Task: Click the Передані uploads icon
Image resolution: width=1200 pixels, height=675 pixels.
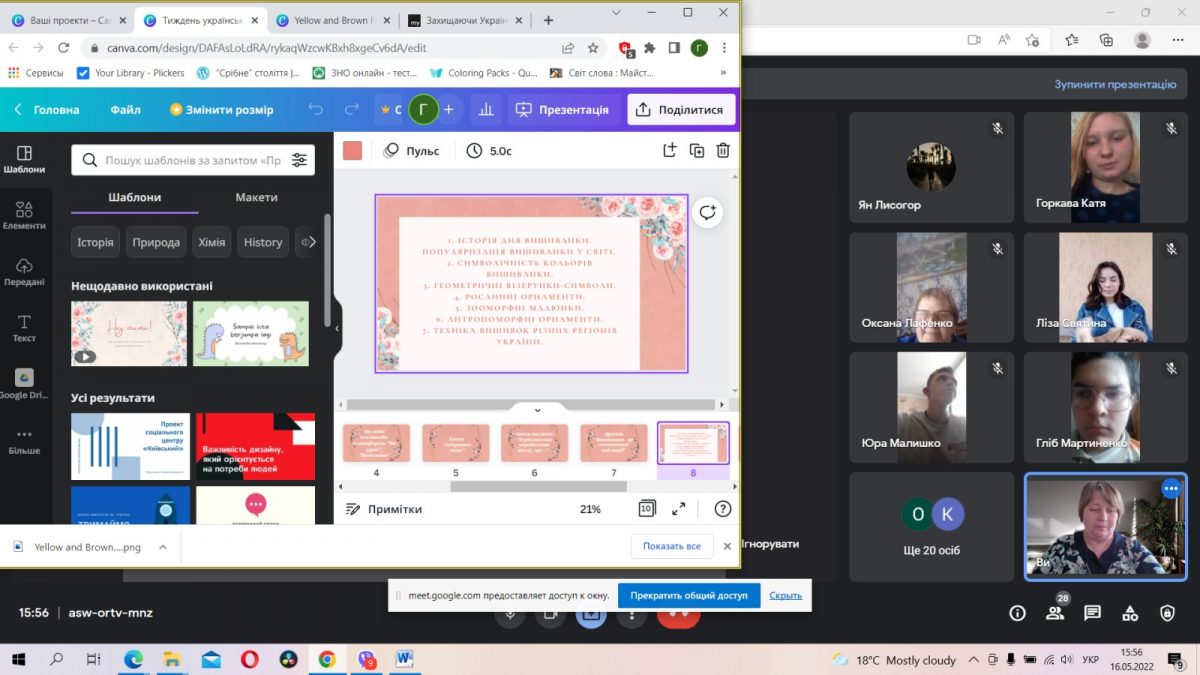Action: 24,272
